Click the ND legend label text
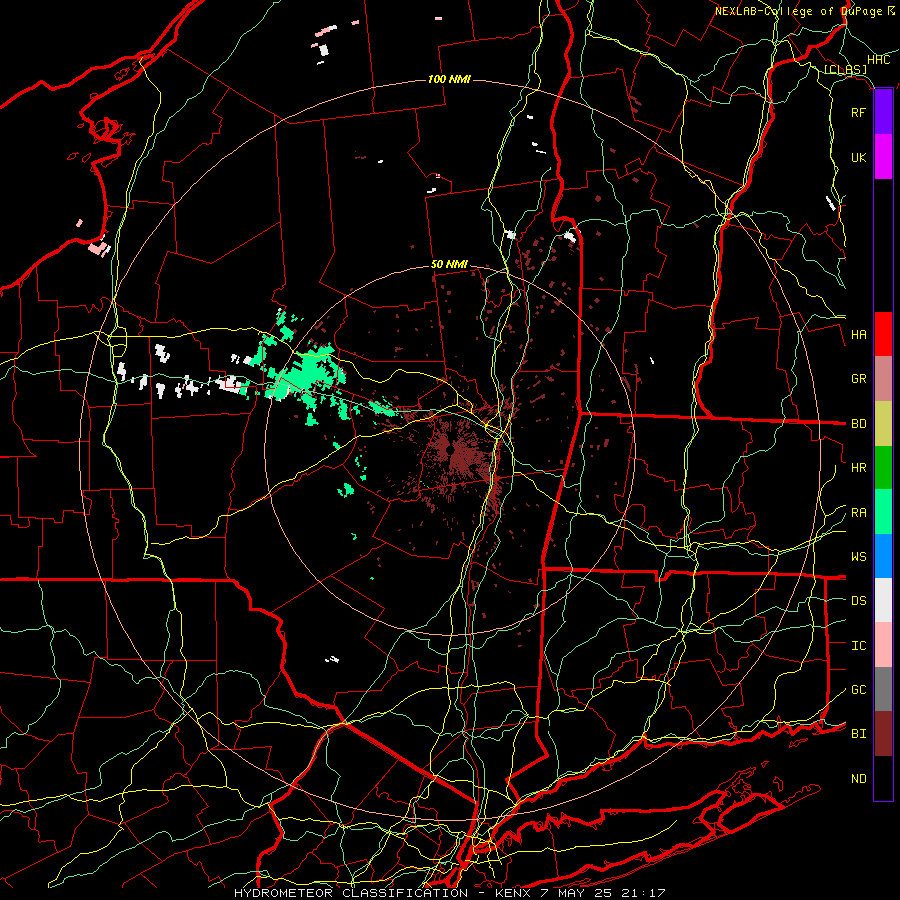 (858, 778)
